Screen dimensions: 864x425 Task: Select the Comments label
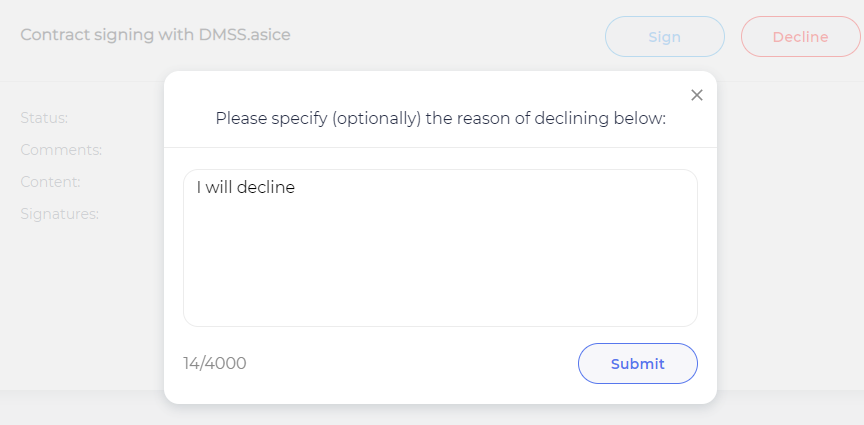(61, 150)
